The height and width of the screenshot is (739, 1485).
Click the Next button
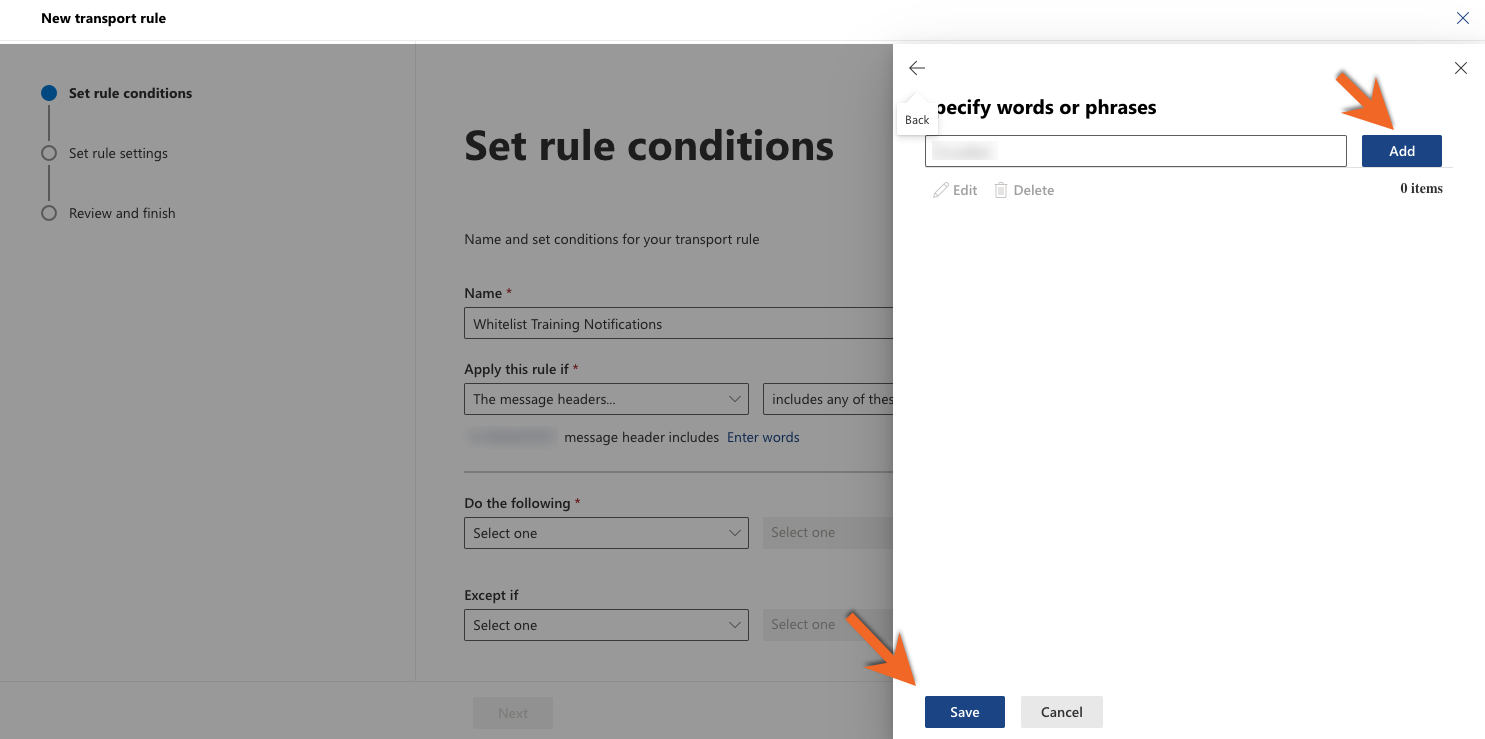click(x=513, y=713)
